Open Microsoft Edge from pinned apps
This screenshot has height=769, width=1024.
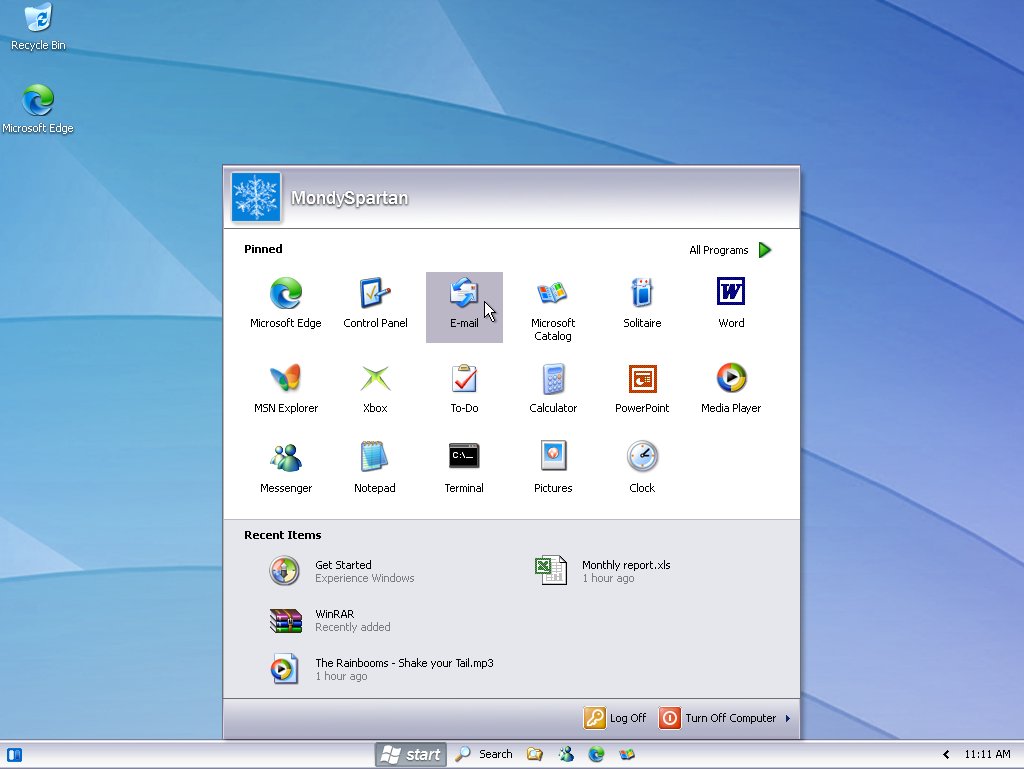286,304
